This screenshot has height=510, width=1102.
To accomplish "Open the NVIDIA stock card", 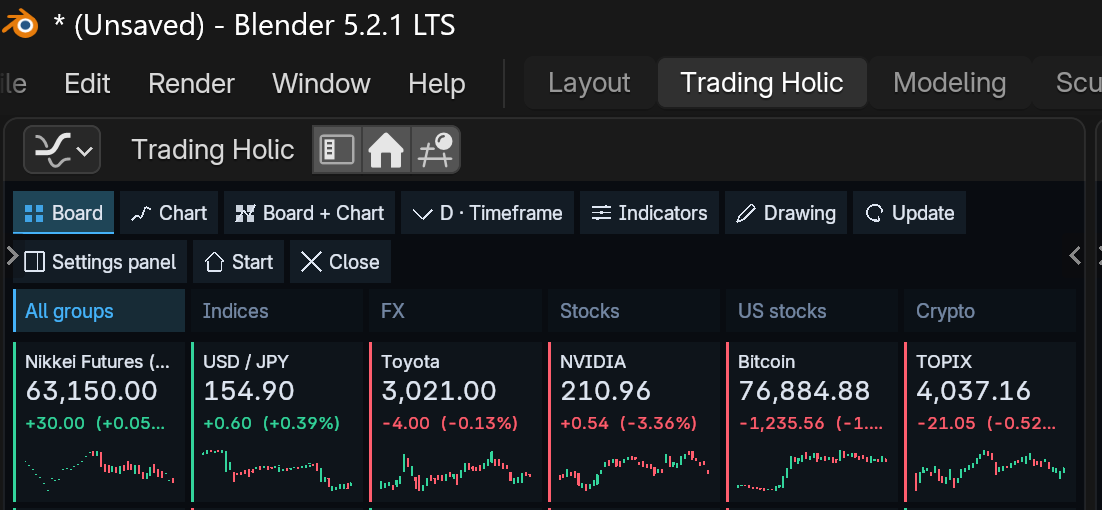I will point(634,422).
